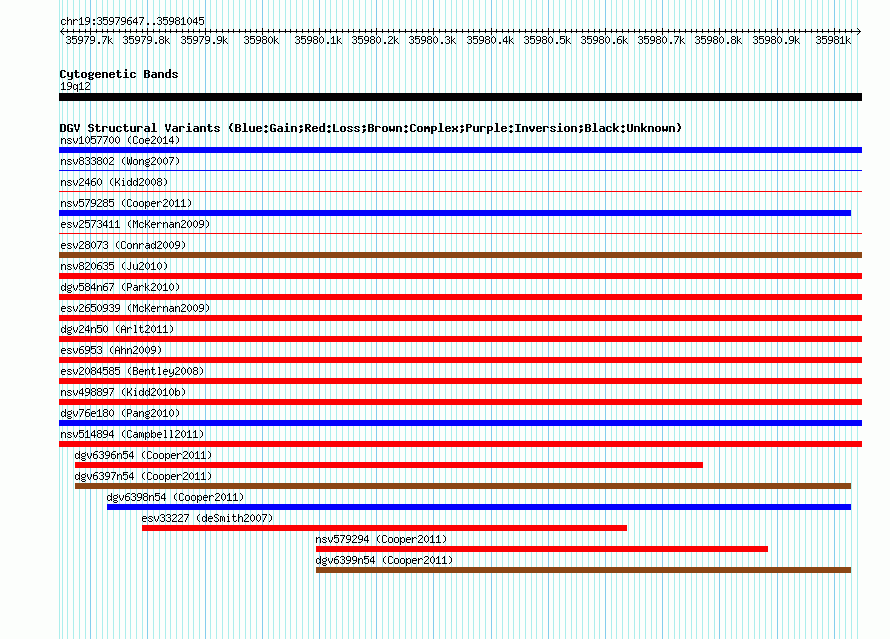Select the 19q12 band label

click(75, 86)
